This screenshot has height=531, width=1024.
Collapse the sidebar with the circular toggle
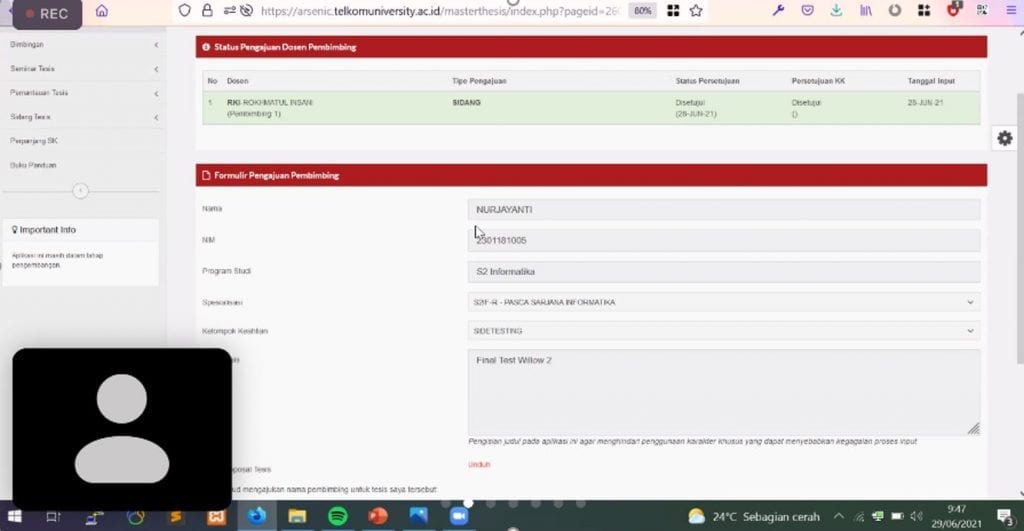click(81, 191)
